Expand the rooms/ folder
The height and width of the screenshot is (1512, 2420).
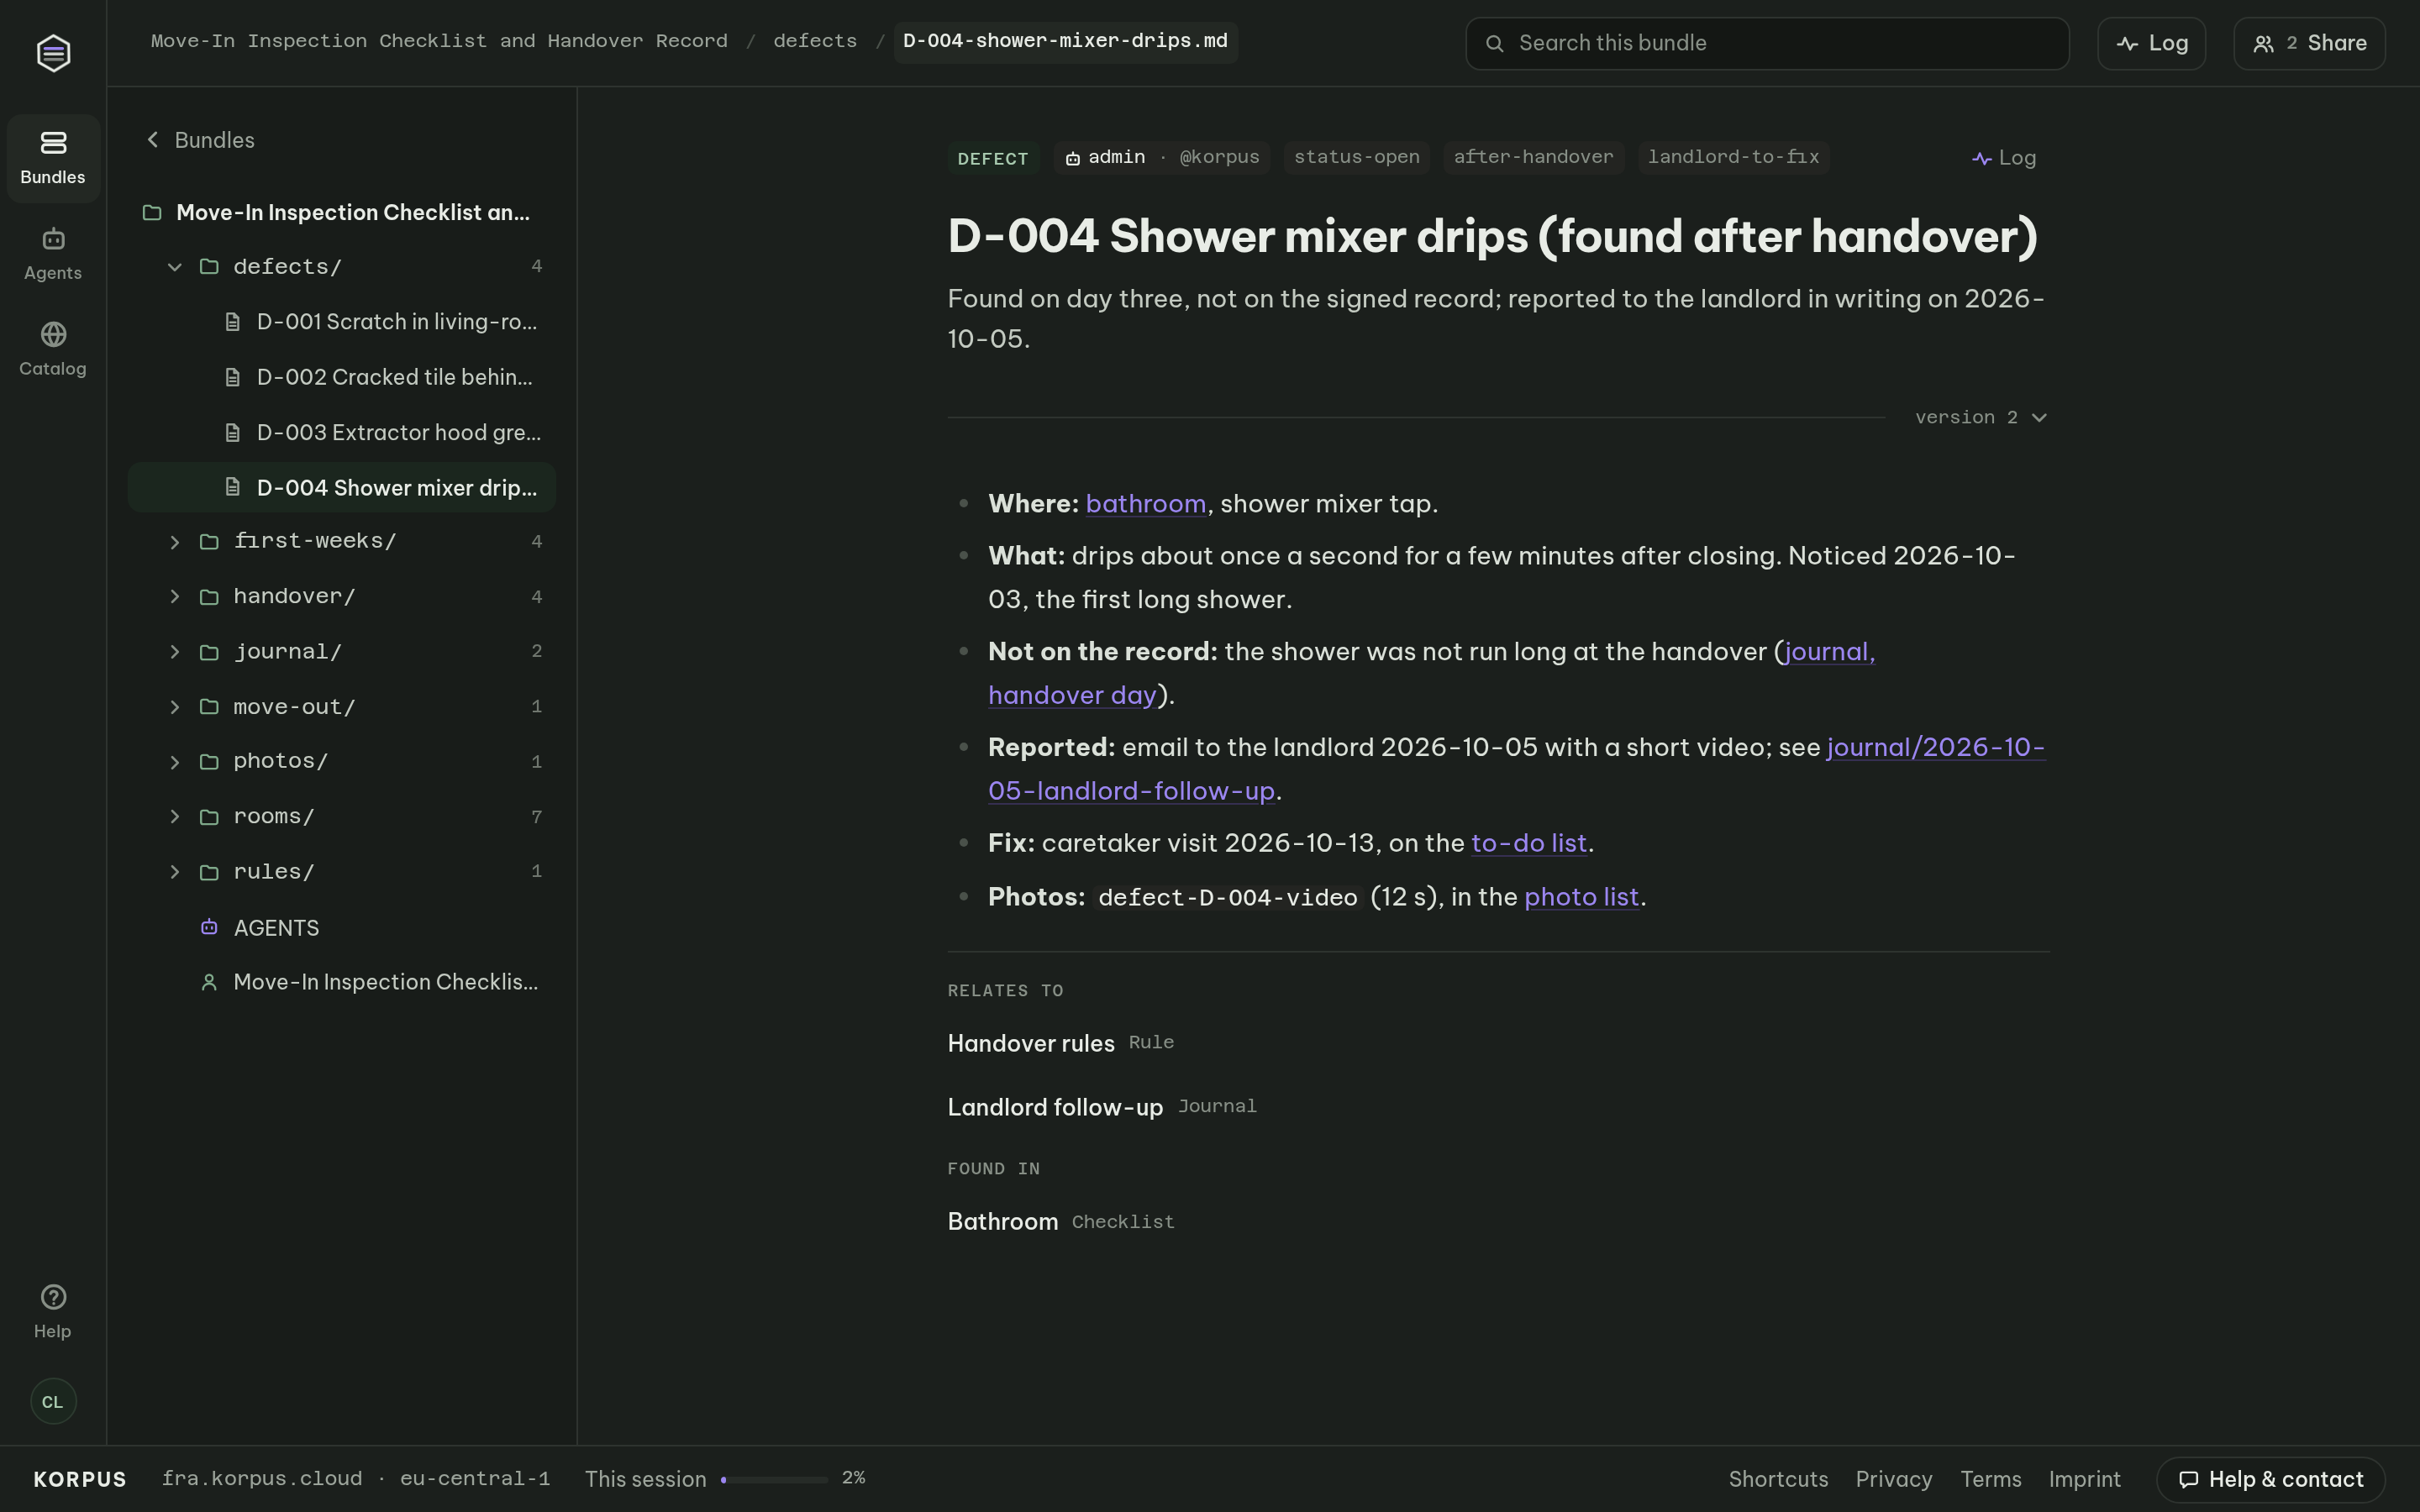175,817
